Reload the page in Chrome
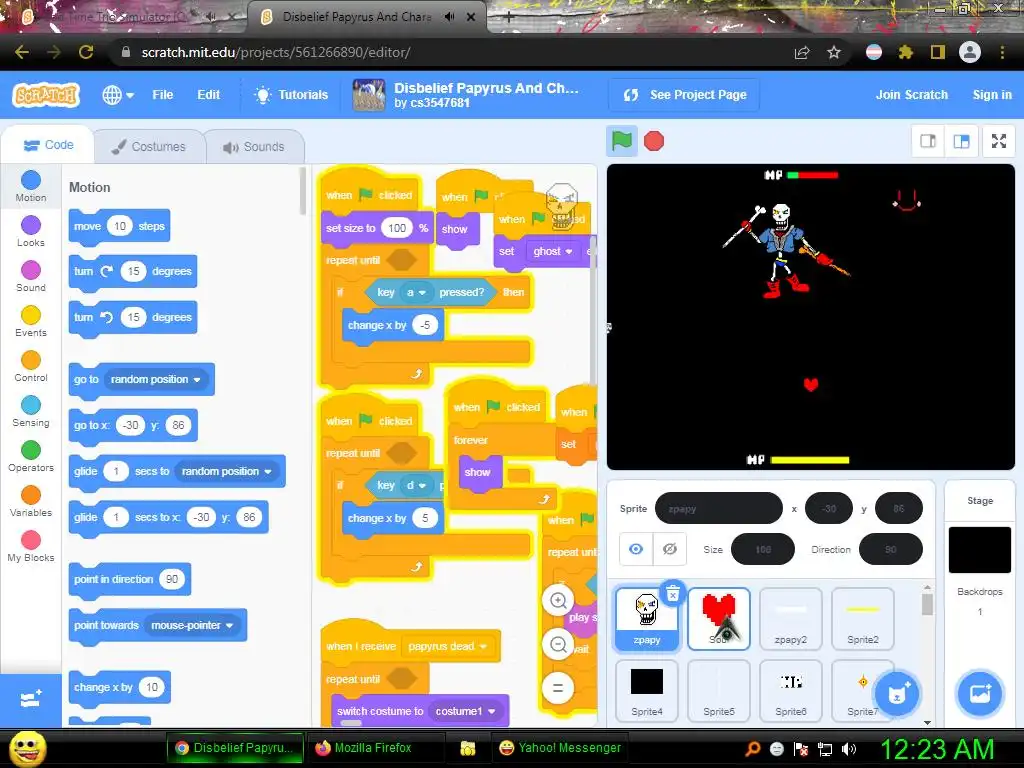Image resolution: width=1024 pixels, height=768 pixels. tap(86, 52)
